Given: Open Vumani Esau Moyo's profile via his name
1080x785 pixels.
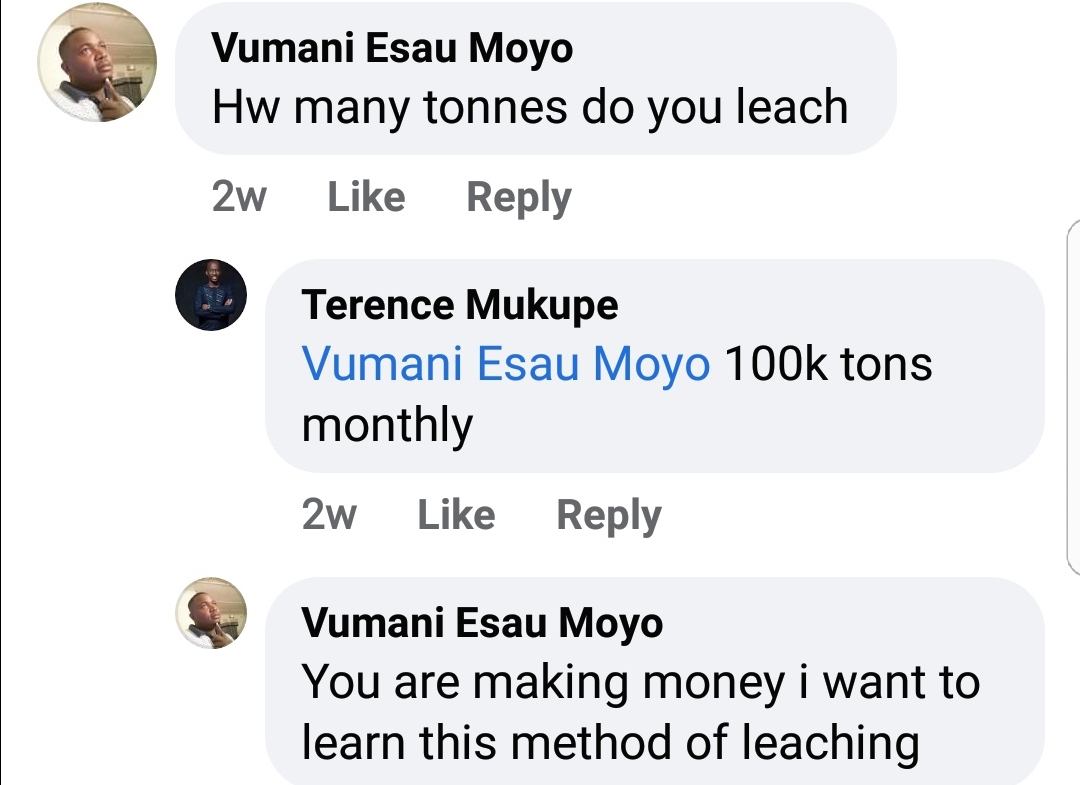Looking at the screenshot, I should tap(390, 46).
